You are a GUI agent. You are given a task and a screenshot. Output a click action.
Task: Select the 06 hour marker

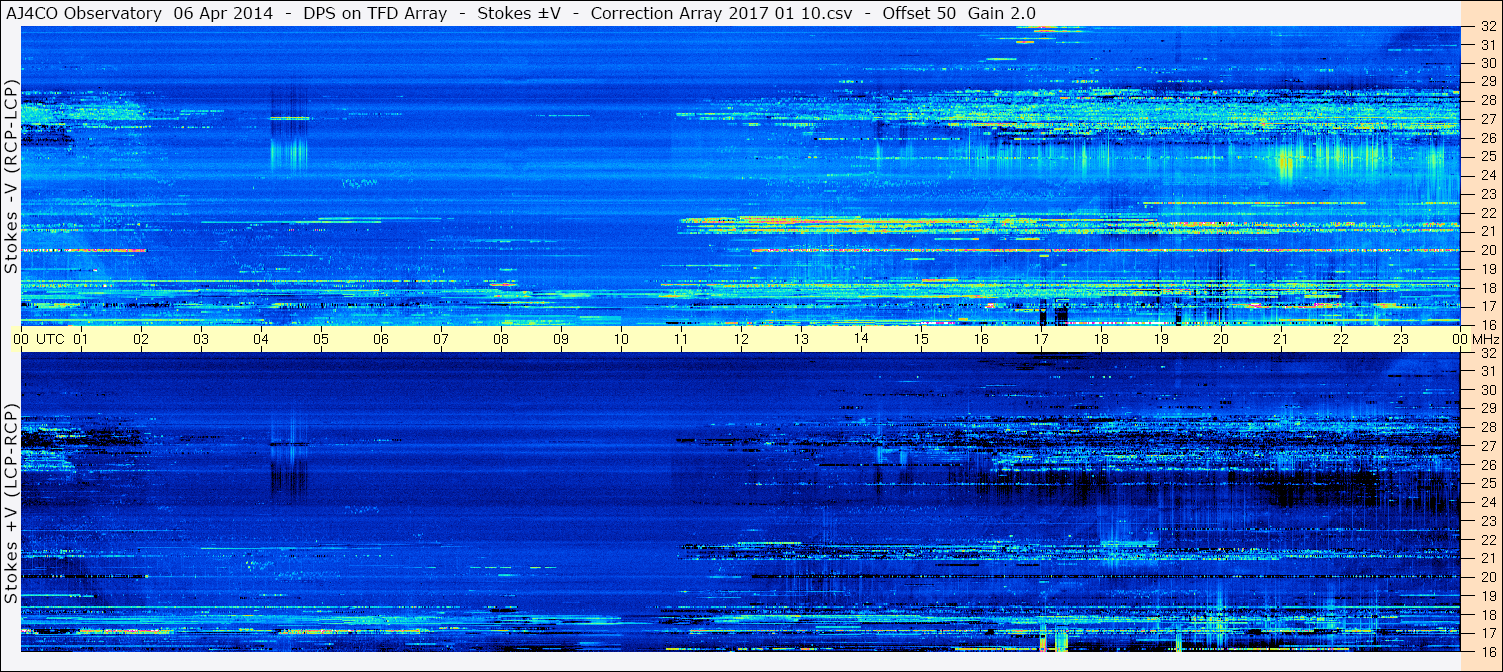pos(381,339)
